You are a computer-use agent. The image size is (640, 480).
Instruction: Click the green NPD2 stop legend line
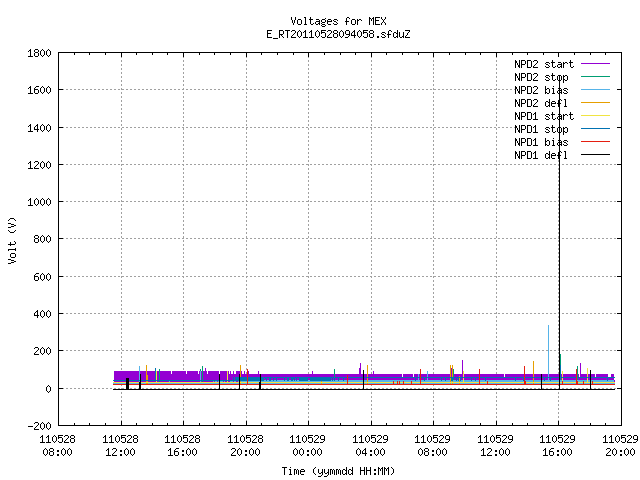point(596,77)
